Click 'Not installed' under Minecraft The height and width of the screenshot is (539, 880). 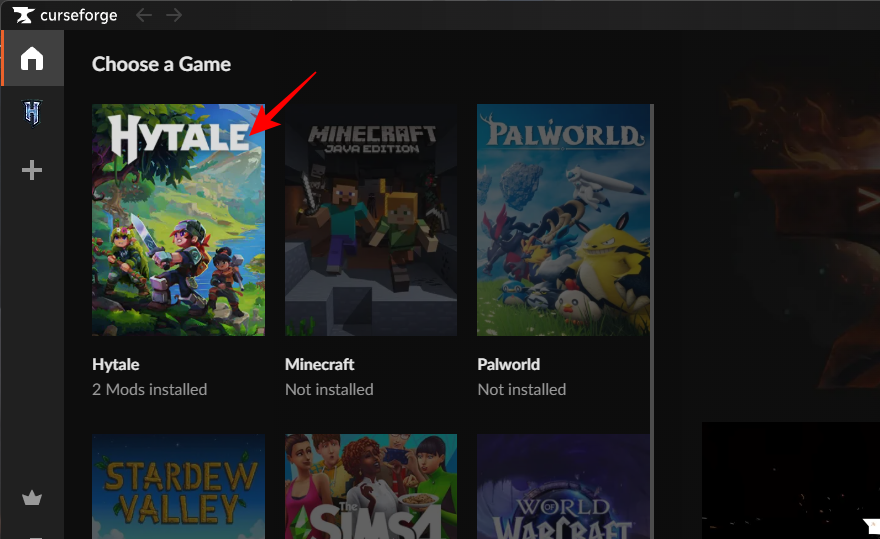(329, 389)
